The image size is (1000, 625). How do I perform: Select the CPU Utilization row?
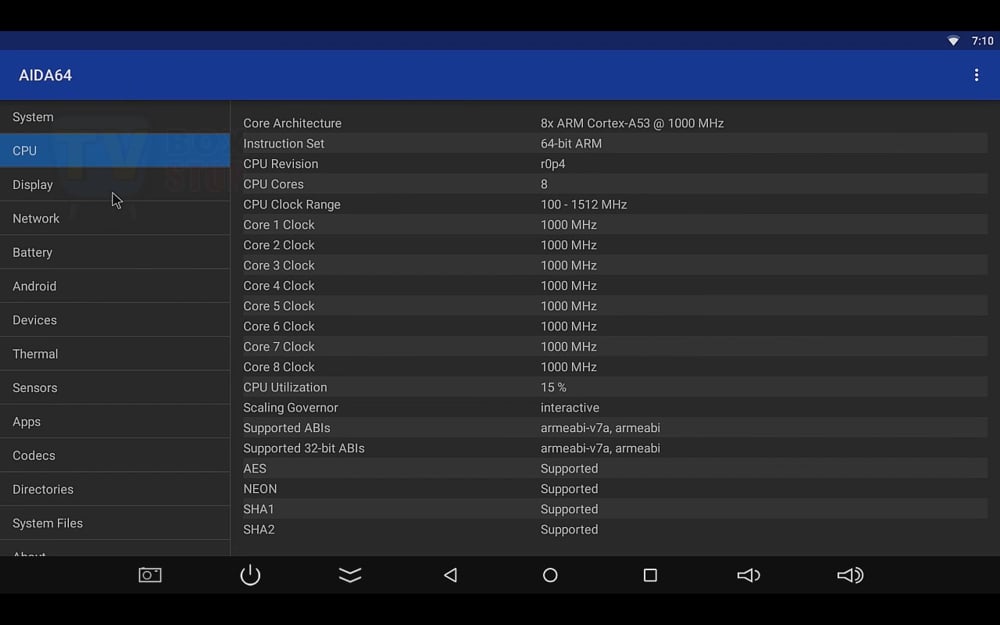point(614,387)
